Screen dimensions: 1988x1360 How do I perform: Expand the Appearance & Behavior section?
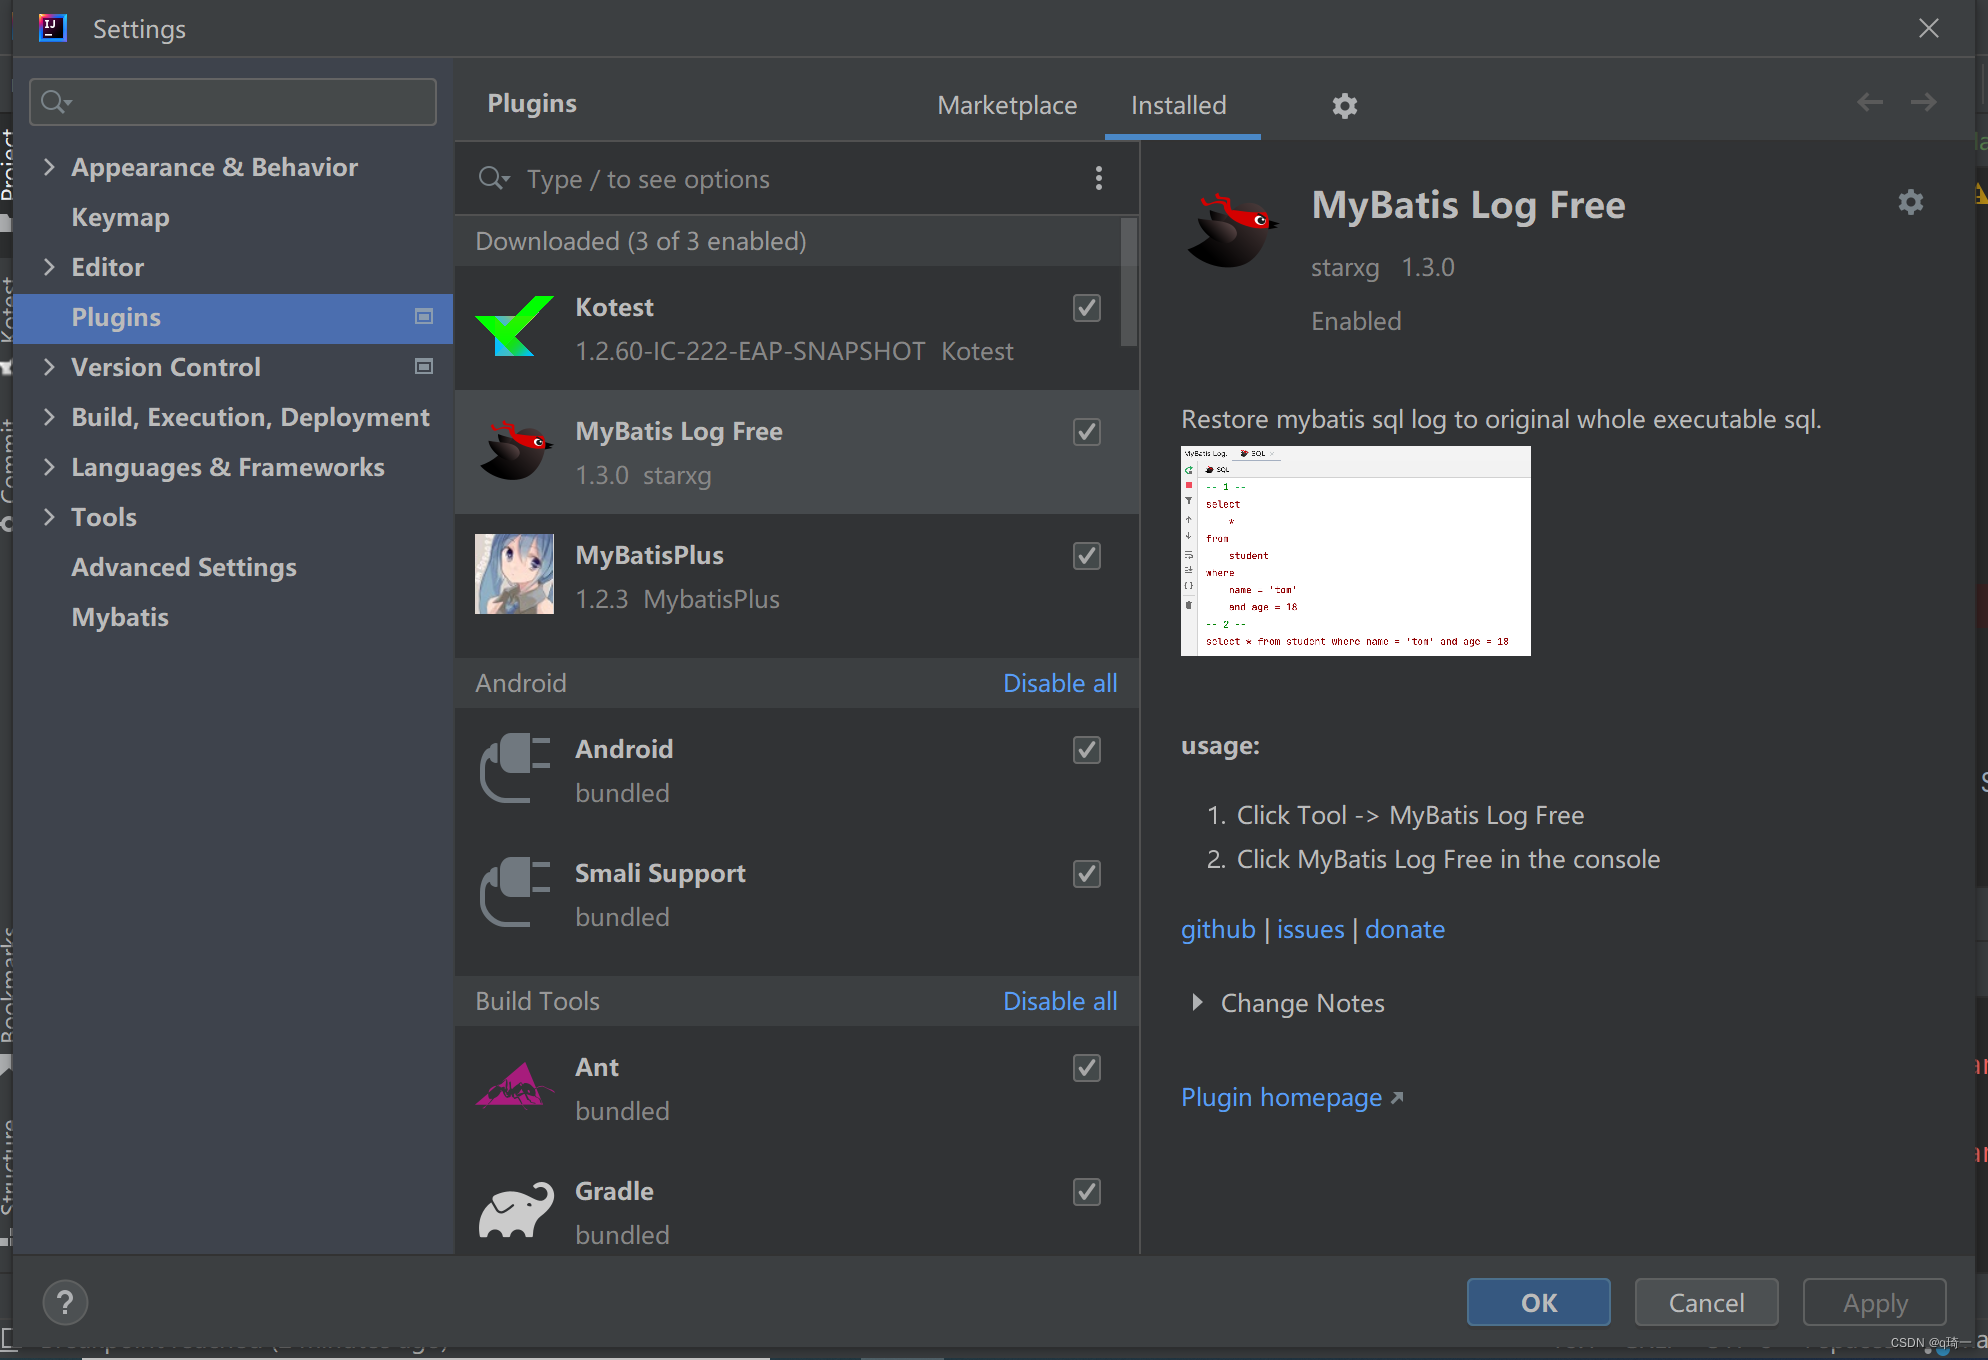[51, 166]
